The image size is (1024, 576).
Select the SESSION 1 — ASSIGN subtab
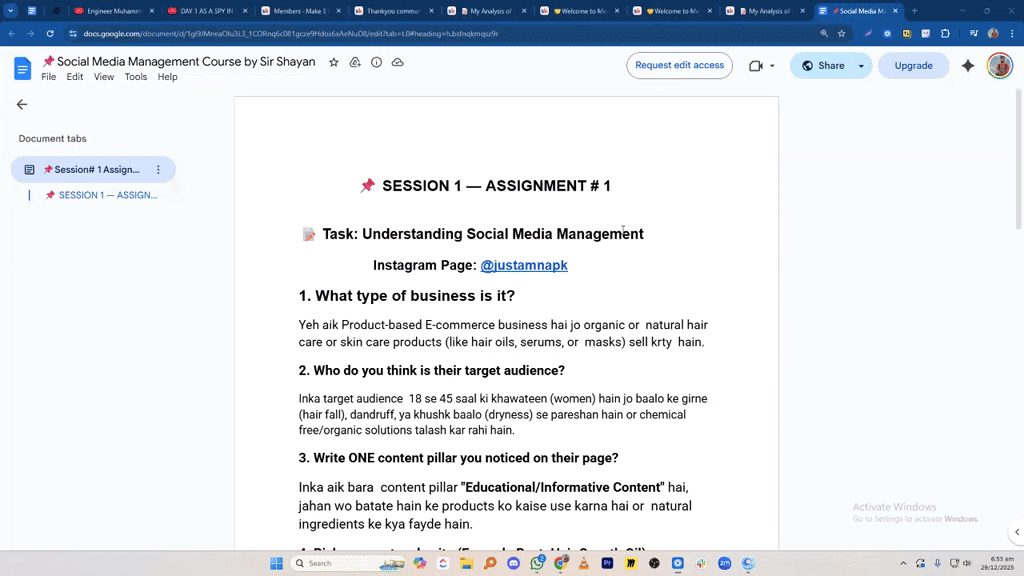tap(105, 195)
